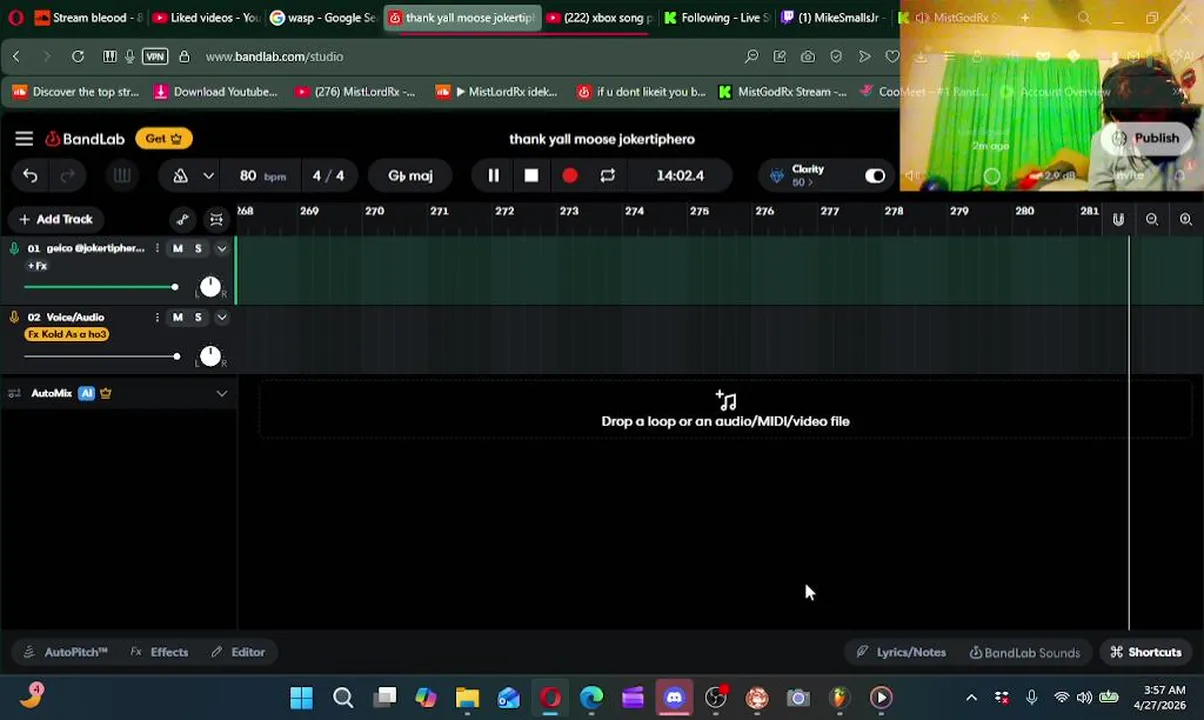Image resolution: width=1204 pixels, height=720 pixels.
Task: Switch off the Clarity toggle
Action: [x=875, y=176]
